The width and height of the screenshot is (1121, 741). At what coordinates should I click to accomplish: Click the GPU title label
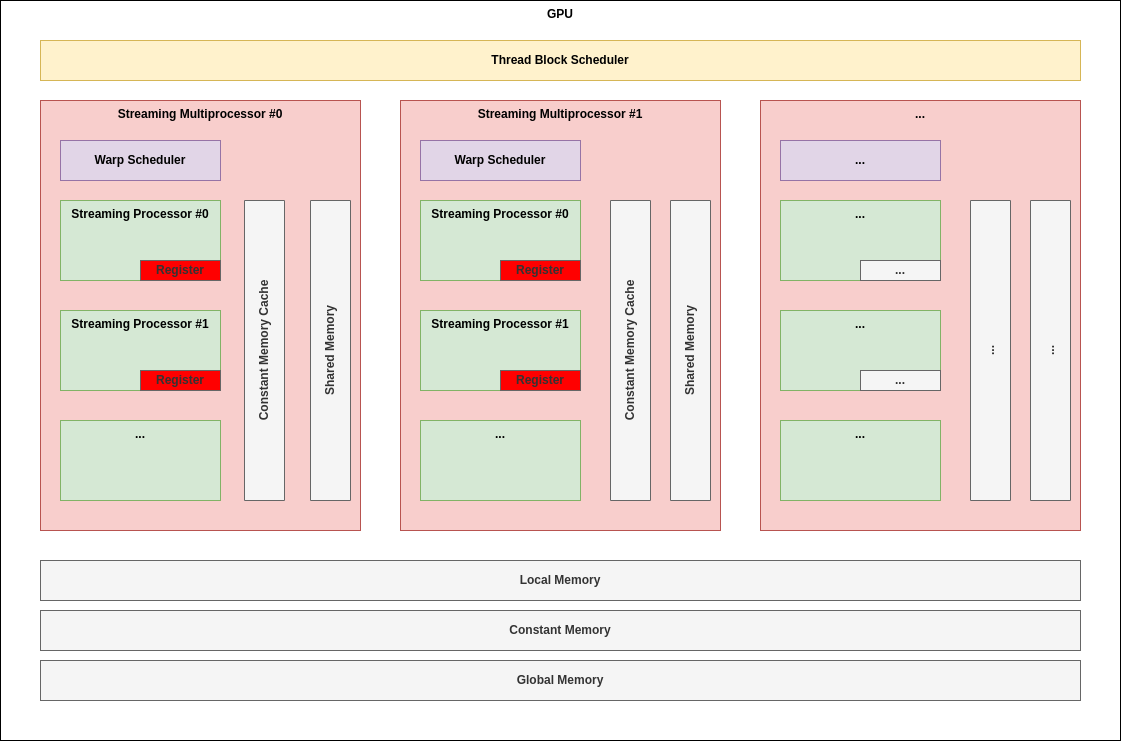pyautogui.click(x=560, y=14)
